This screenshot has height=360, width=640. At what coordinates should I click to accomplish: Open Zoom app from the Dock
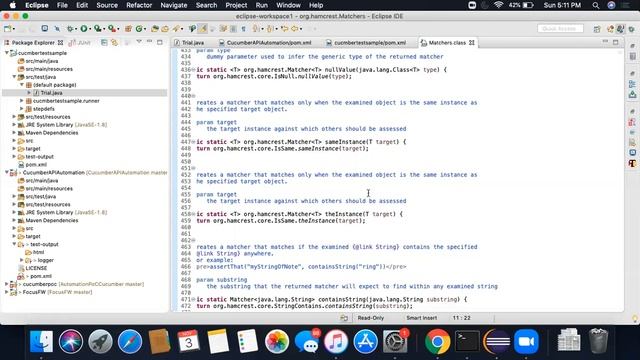[x=526, y=341]
